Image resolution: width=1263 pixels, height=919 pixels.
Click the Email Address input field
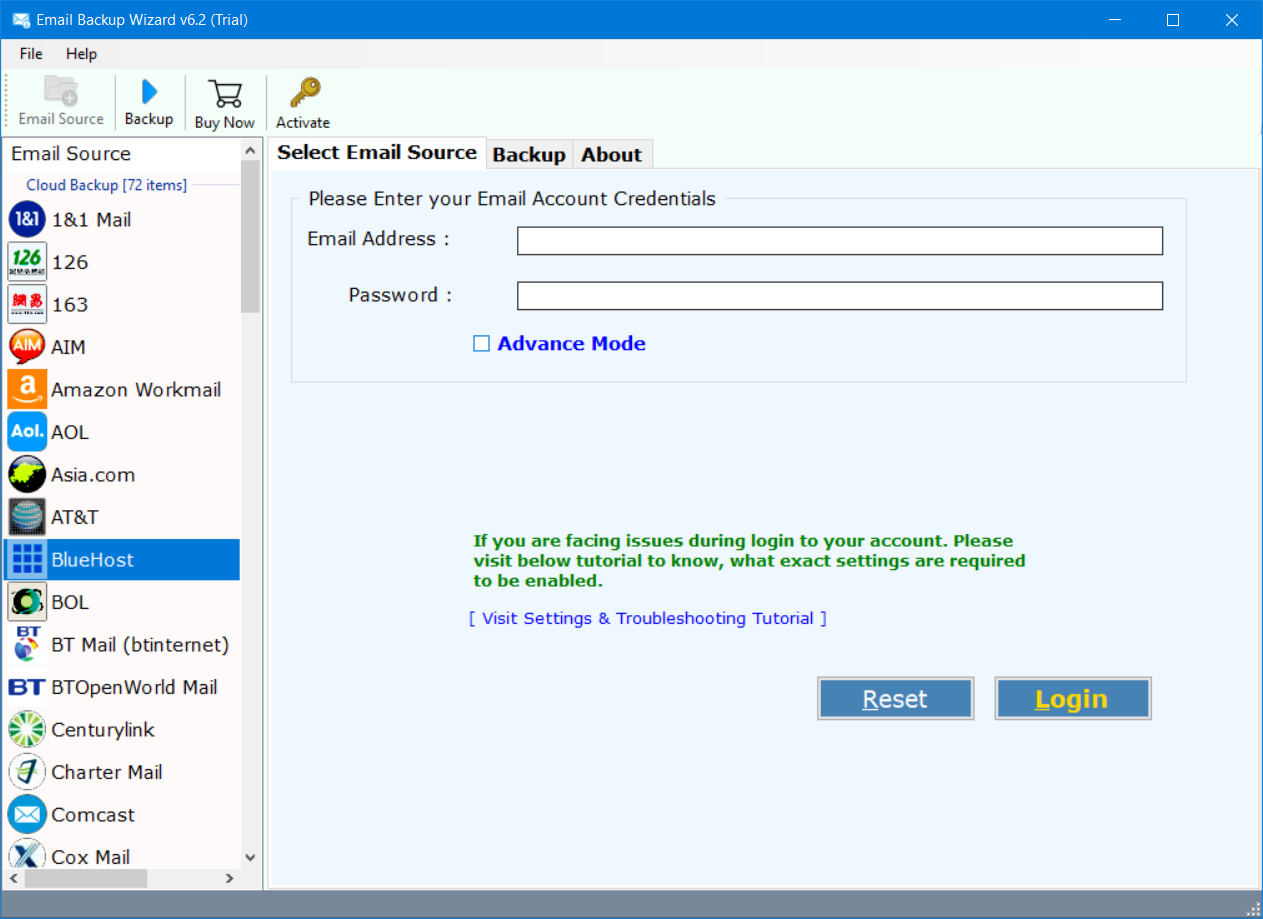(840, 241)
